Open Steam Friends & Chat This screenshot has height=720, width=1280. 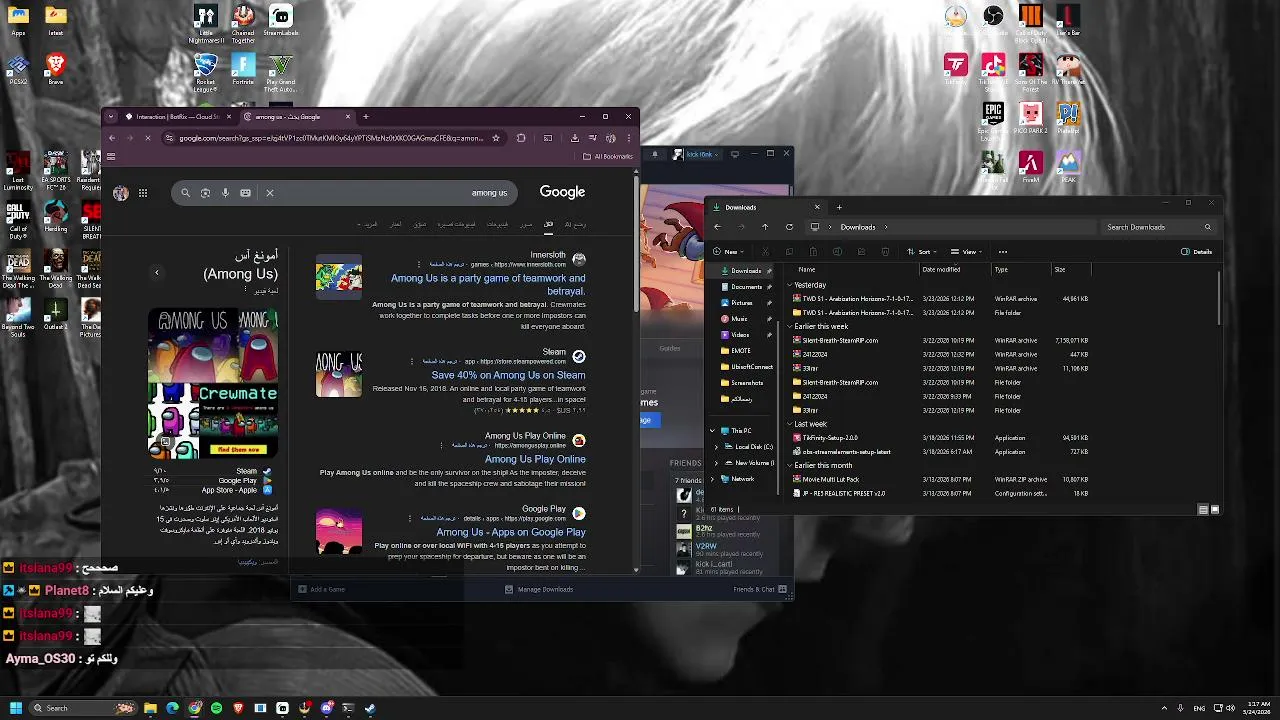tap(760, 589)
